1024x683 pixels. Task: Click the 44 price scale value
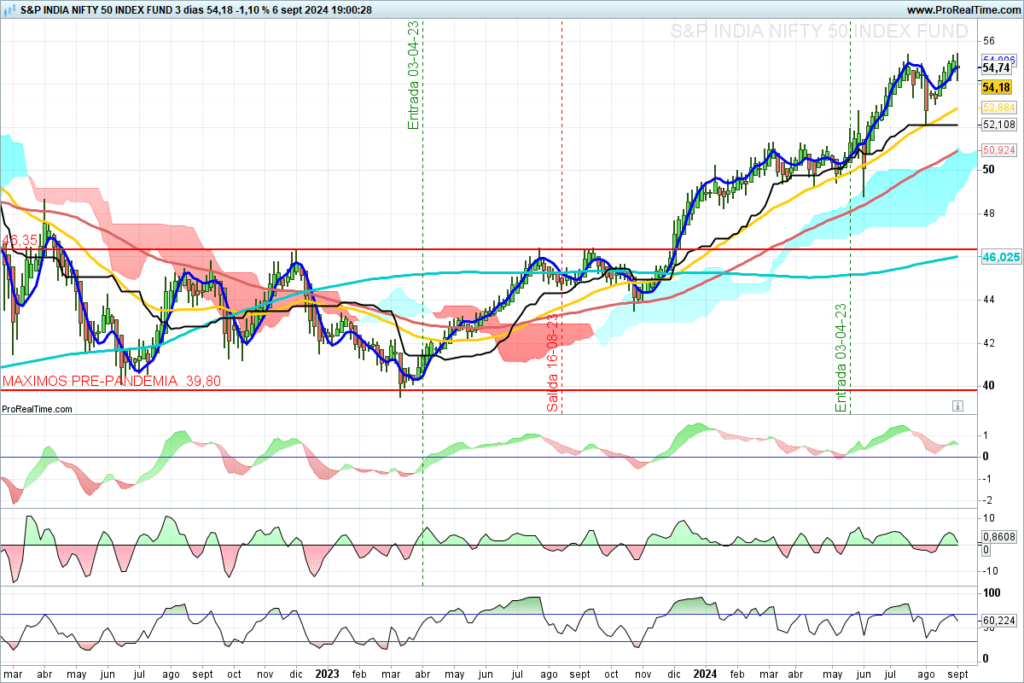989,300
